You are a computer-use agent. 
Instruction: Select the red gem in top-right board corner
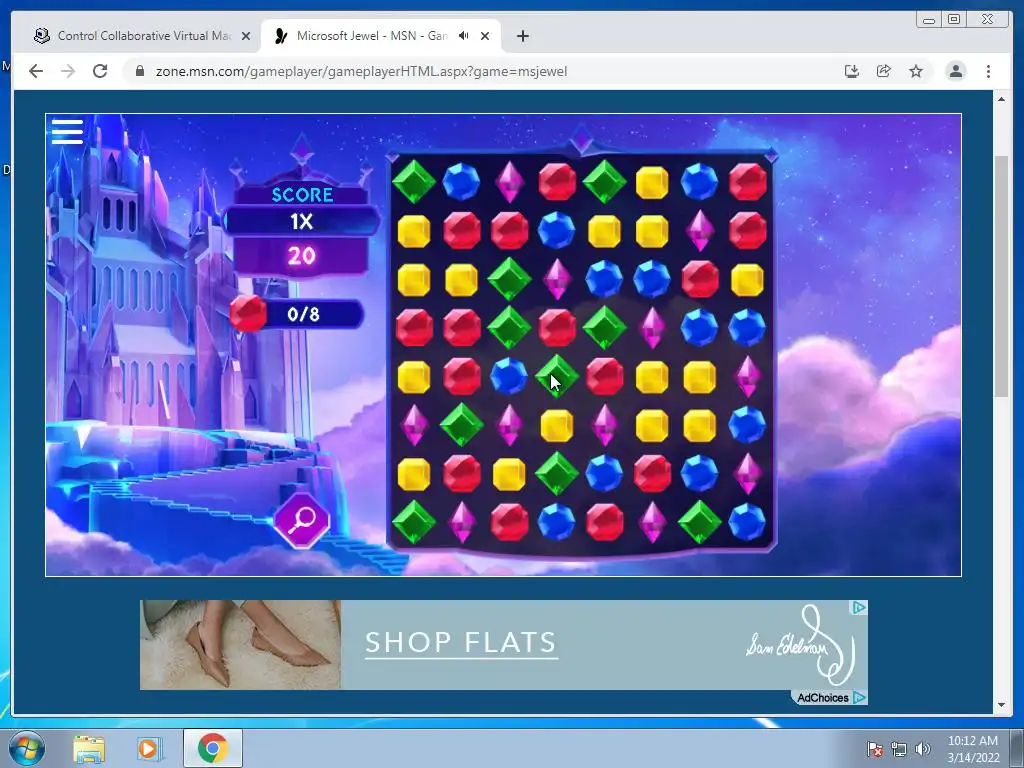pyautogui.click(x=747, y=182)
